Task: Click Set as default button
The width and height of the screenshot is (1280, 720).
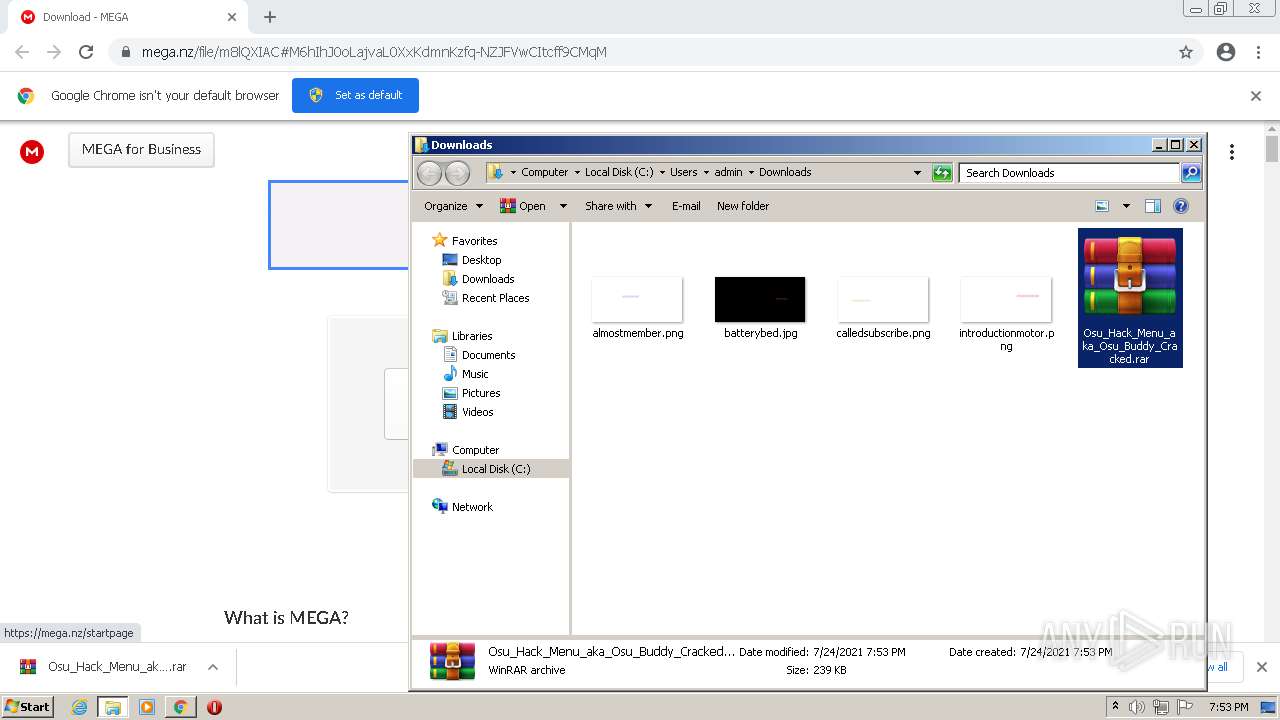Action: 355,95
